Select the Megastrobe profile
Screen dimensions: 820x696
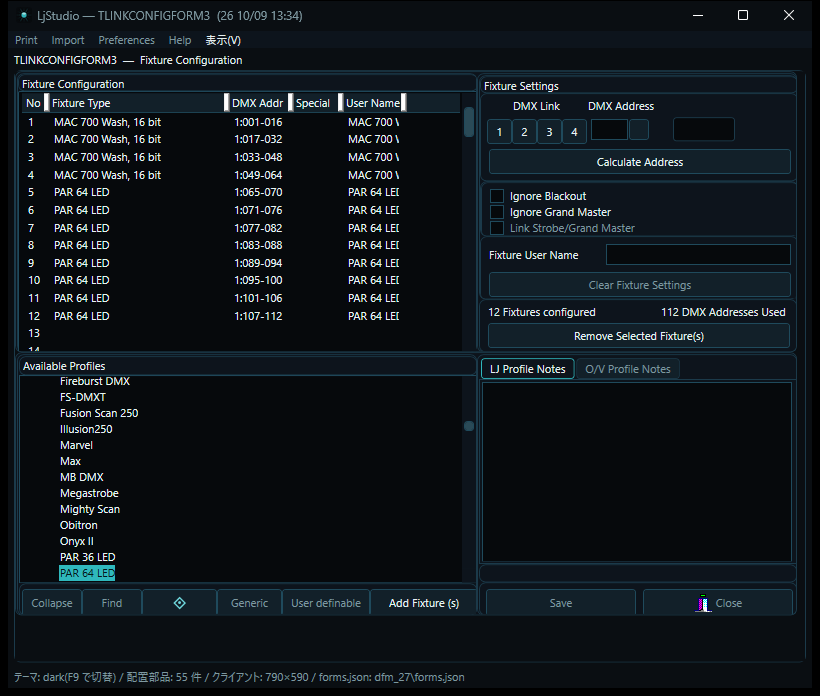pos(89,493)
